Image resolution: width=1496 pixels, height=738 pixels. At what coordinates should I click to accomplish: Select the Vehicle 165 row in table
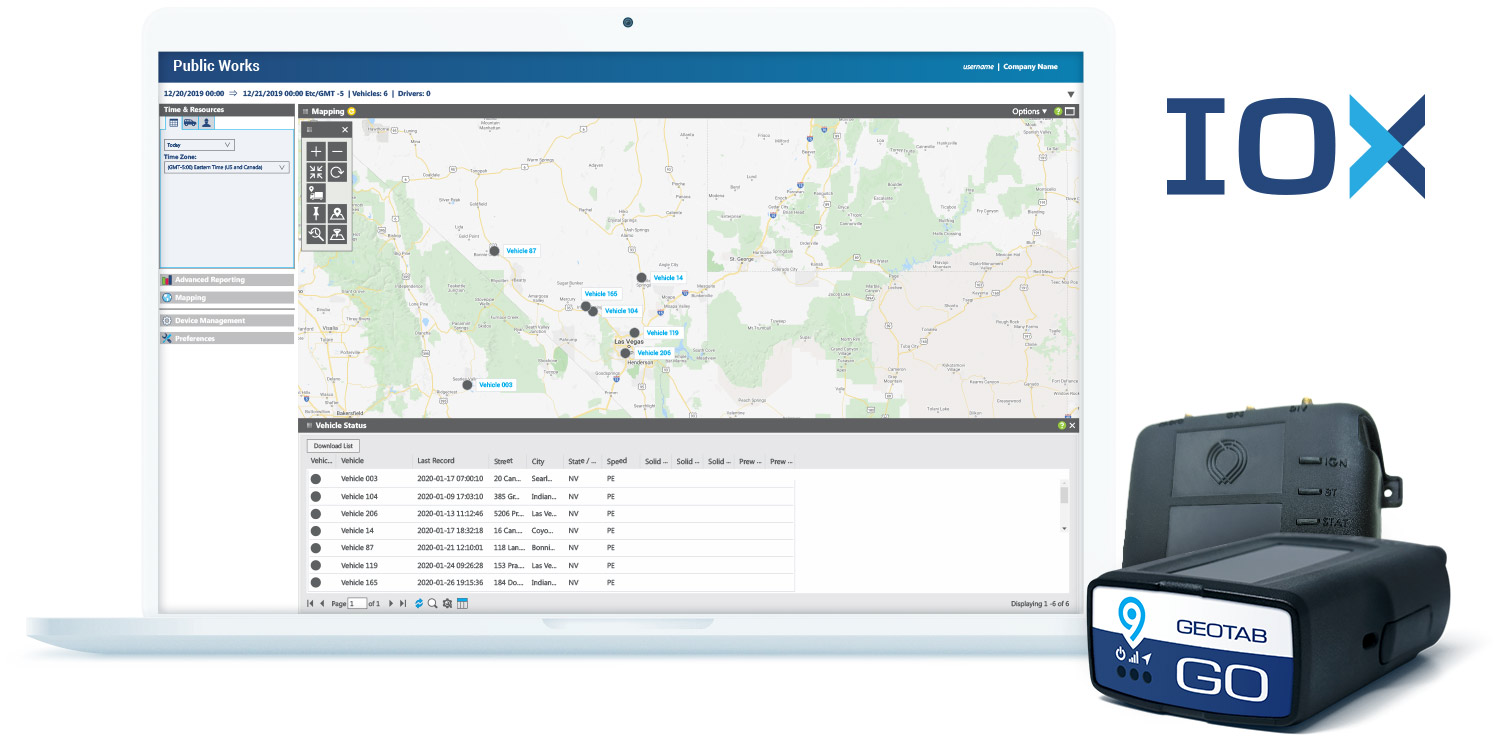pyautogui.click(x=550, y=582)
